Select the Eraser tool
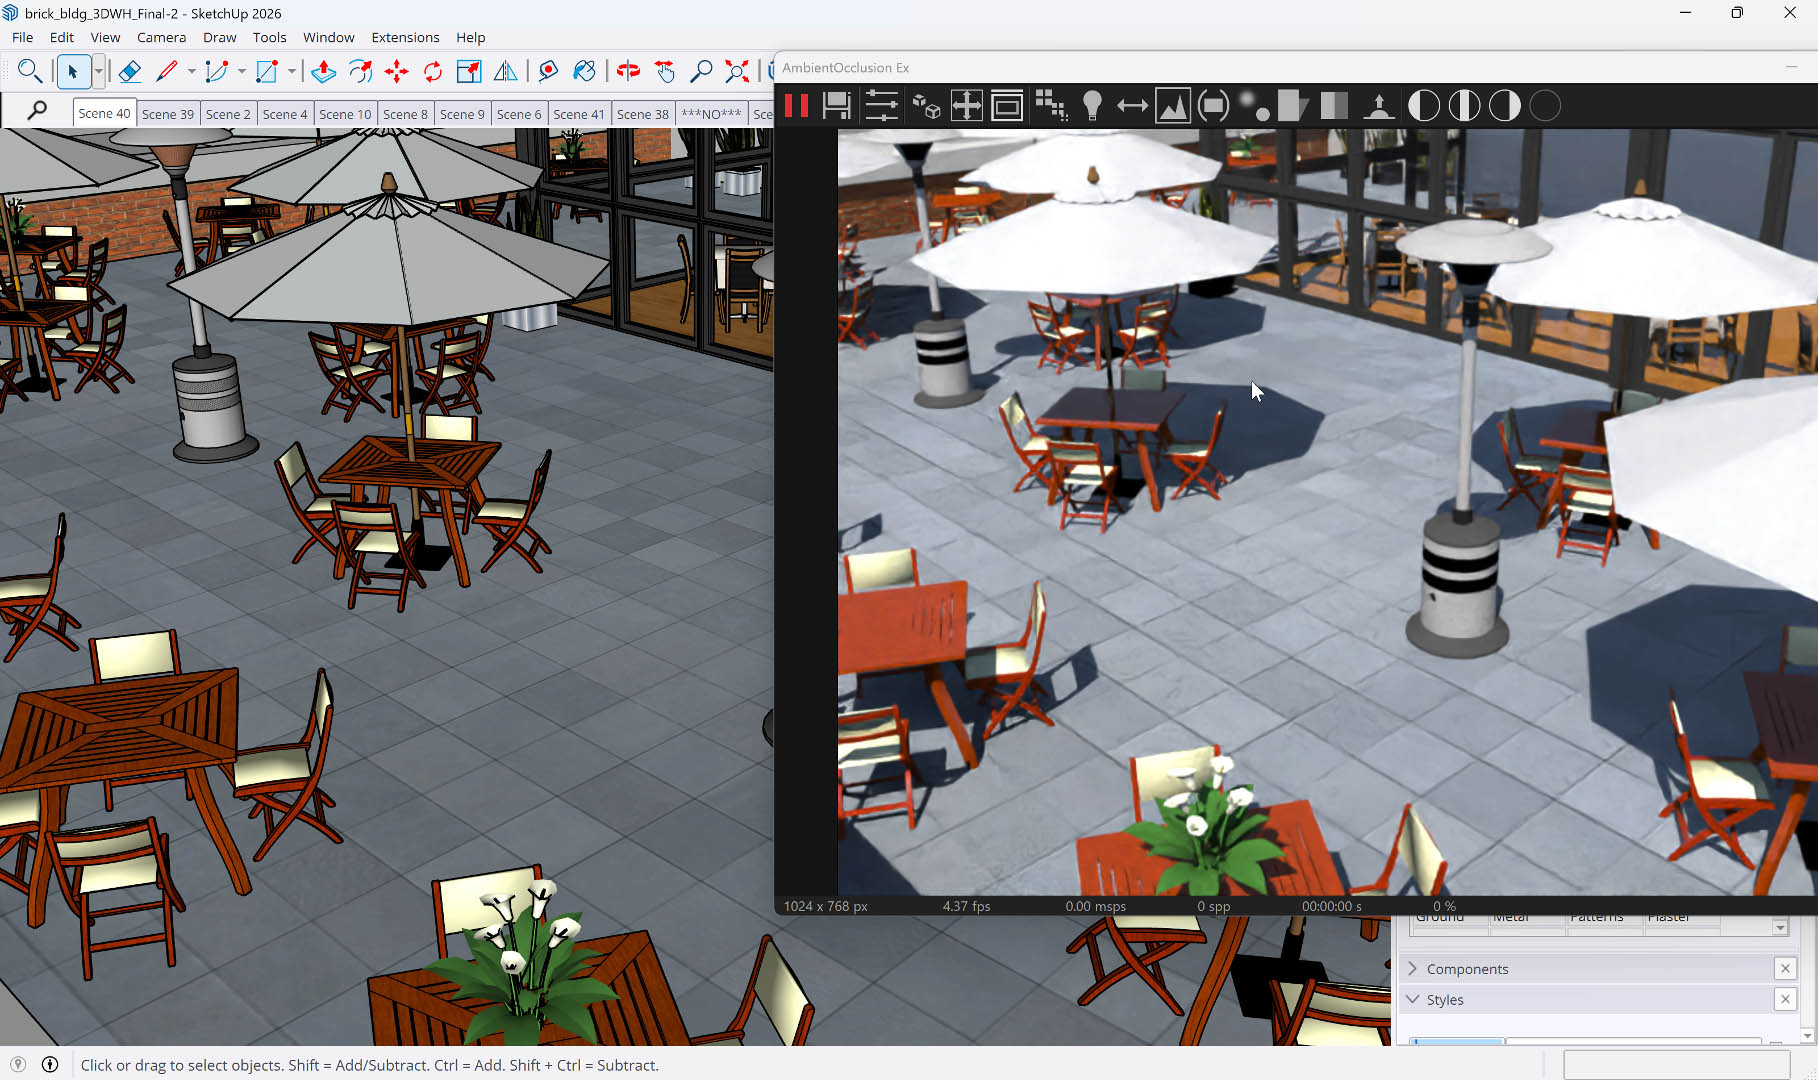The width and height of the screenshot is (1818, 1080). pyautogui.click(x=129, y=71)
